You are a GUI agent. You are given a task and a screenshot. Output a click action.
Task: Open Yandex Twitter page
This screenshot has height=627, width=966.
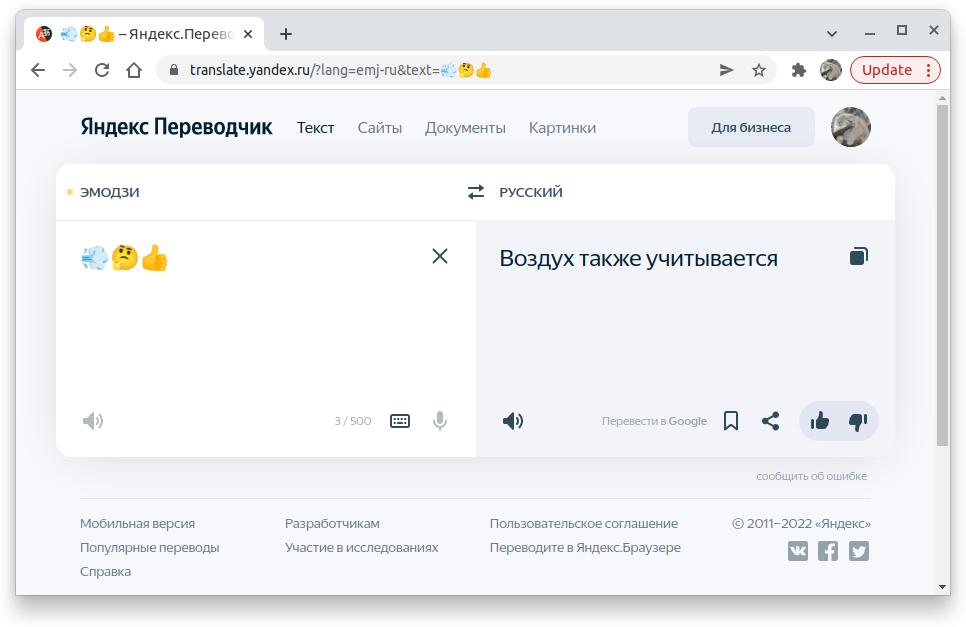pyautogui.click(x=859, y=551)
